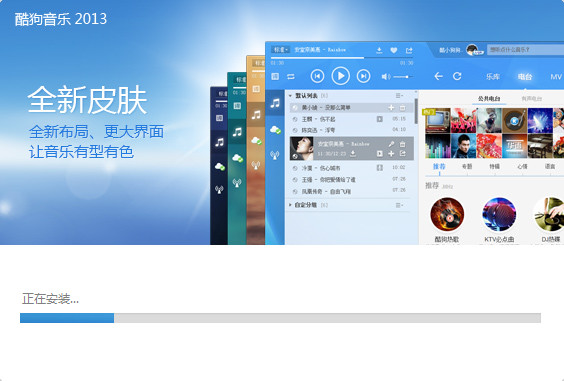
Task: Click the user avatar in the preview header
Action: coord(472,50)
